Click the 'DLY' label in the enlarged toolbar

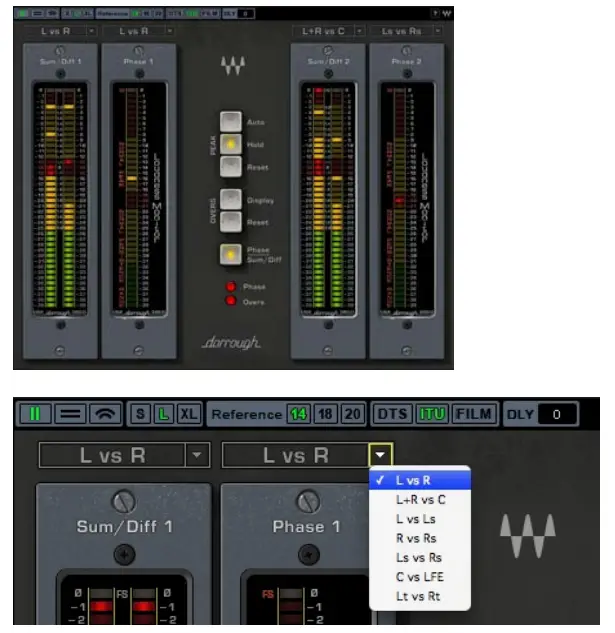(x=520, y=415)
